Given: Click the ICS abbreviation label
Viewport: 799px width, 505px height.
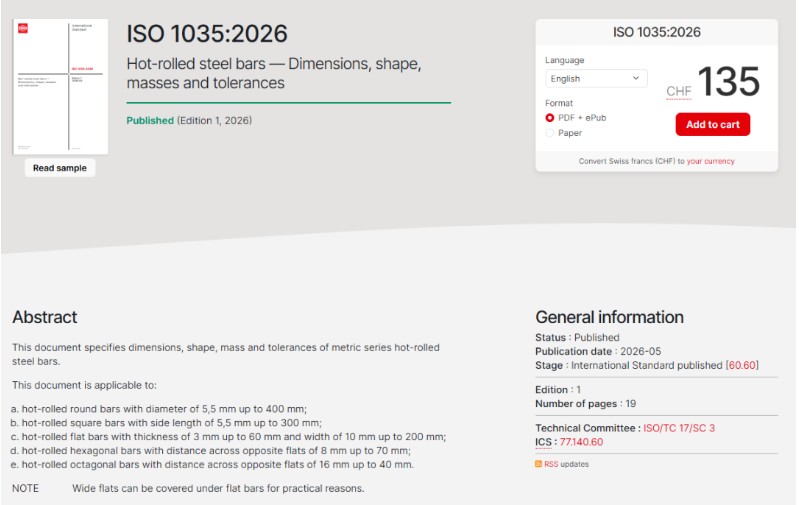Looking at the screenshot, I should click(x=543, y=442).
